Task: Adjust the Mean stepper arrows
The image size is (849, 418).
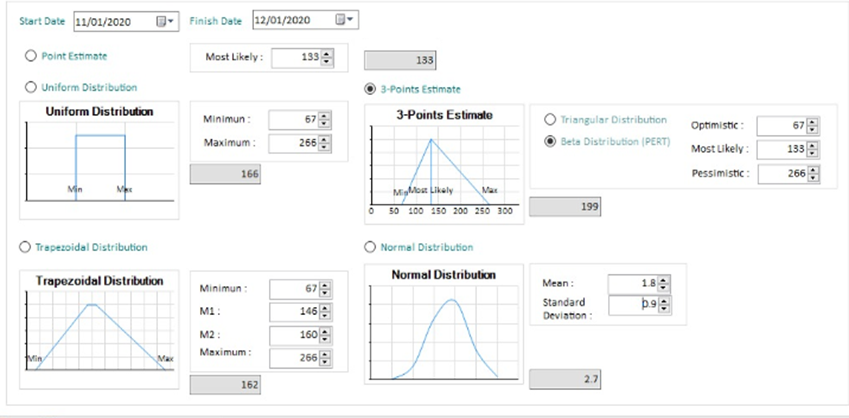Action: [x=664, y=283]
